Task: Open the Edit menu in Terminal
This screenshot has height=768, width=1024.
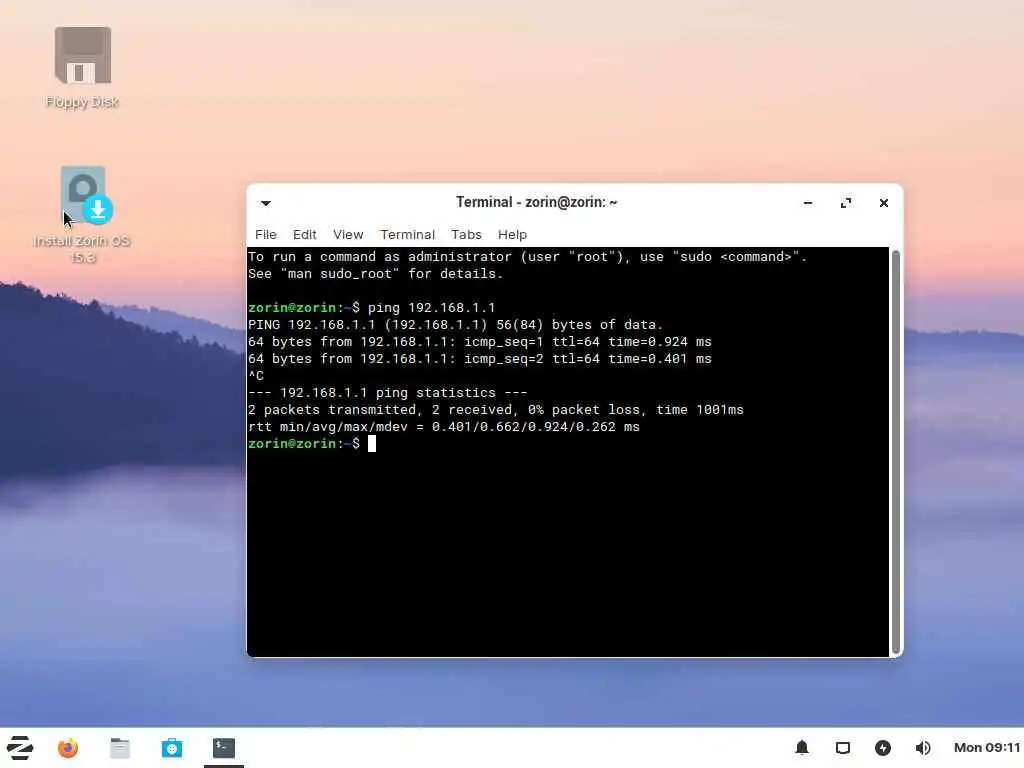Action: 304,234
